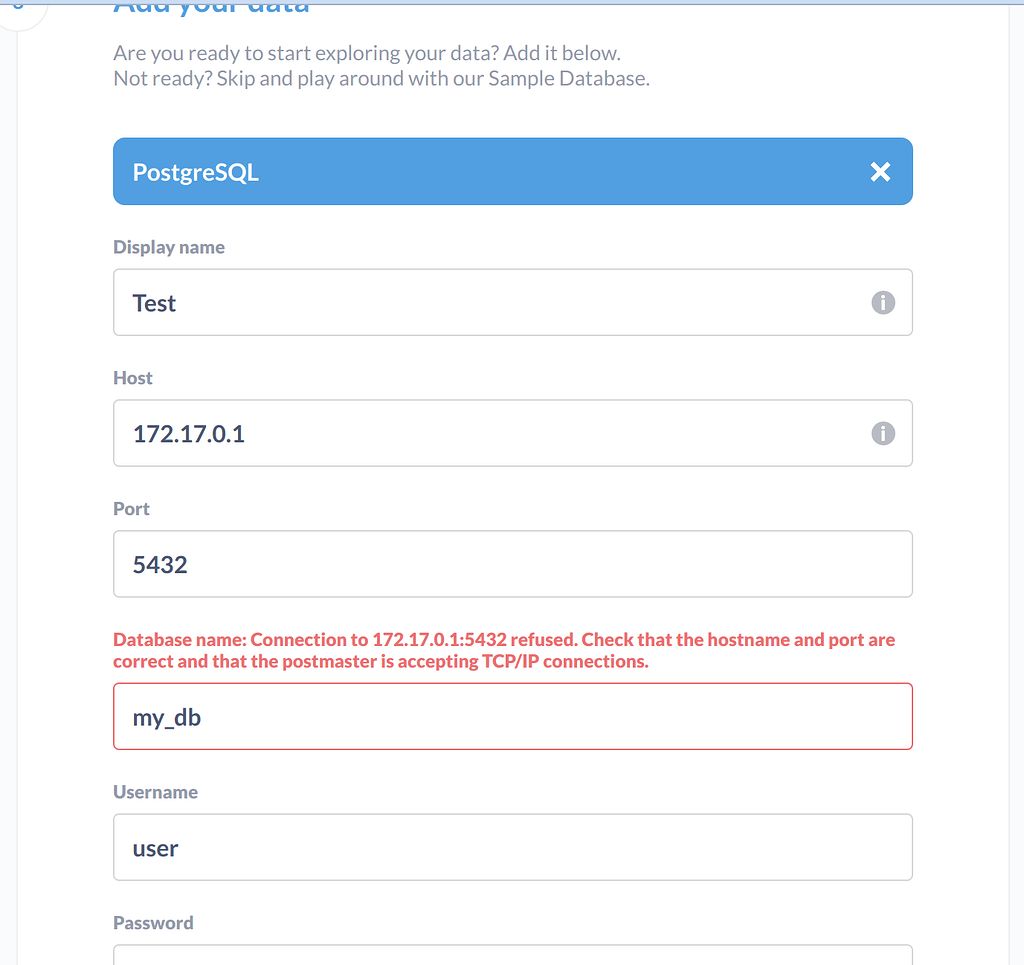1024x965 pixels.
Task: Click the Password label text
Action: tap(153, 922)
